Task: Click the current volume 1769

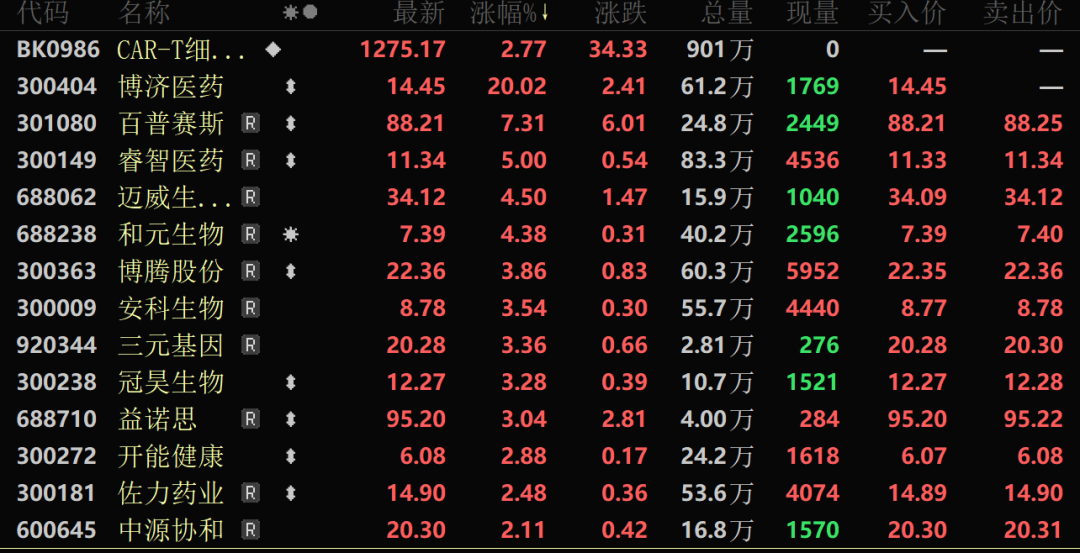Action: pyautogui.click(x=813, y=87)
